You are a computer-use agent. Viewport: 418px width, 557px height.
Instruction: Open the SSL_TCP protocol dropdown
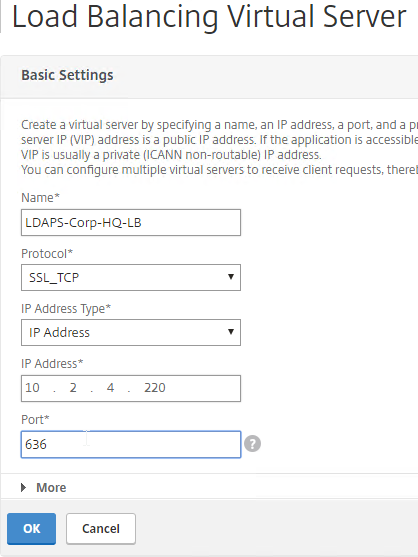click(x=131, y=277)
